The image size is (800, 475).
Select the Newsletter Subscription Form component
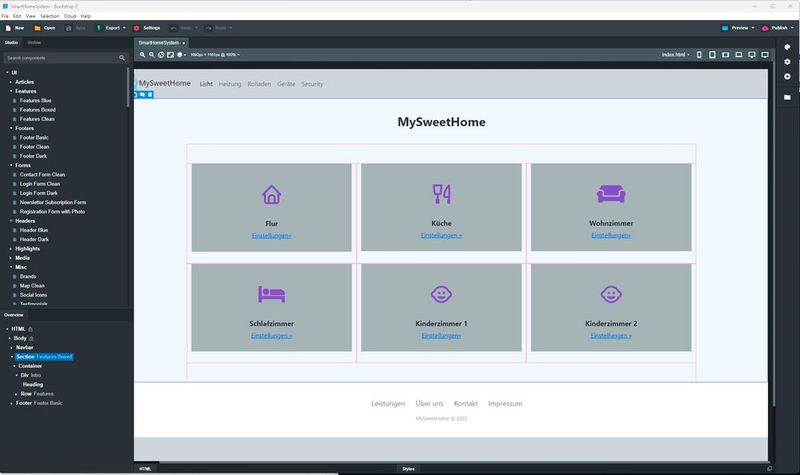pyautogui.click(x=53, y=203)
